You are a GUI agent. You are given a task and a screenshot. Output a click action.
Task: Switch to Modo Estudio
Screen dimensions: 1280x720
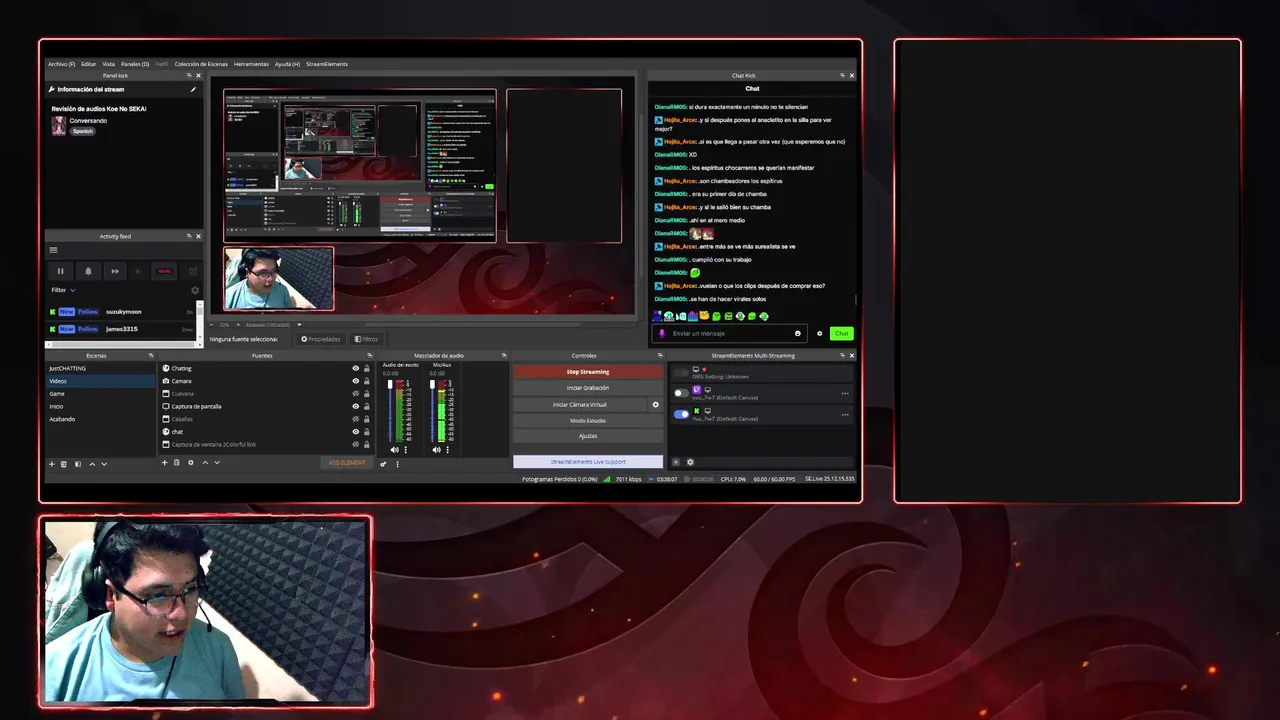click(588, 421)
